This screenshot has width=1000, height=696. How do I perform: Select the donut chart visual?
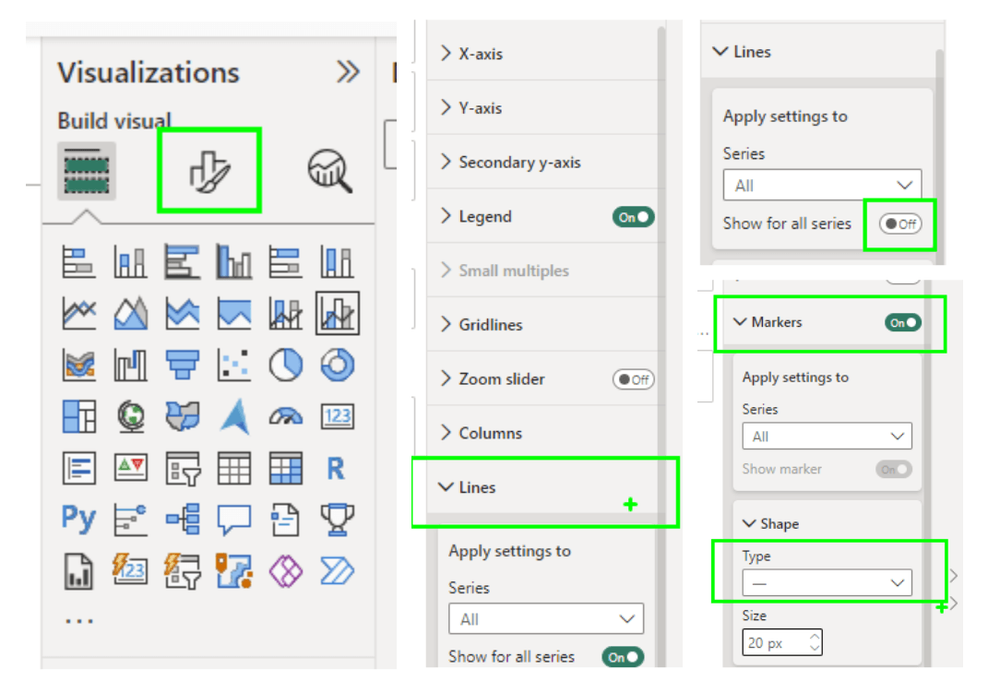tap(338, 365)
